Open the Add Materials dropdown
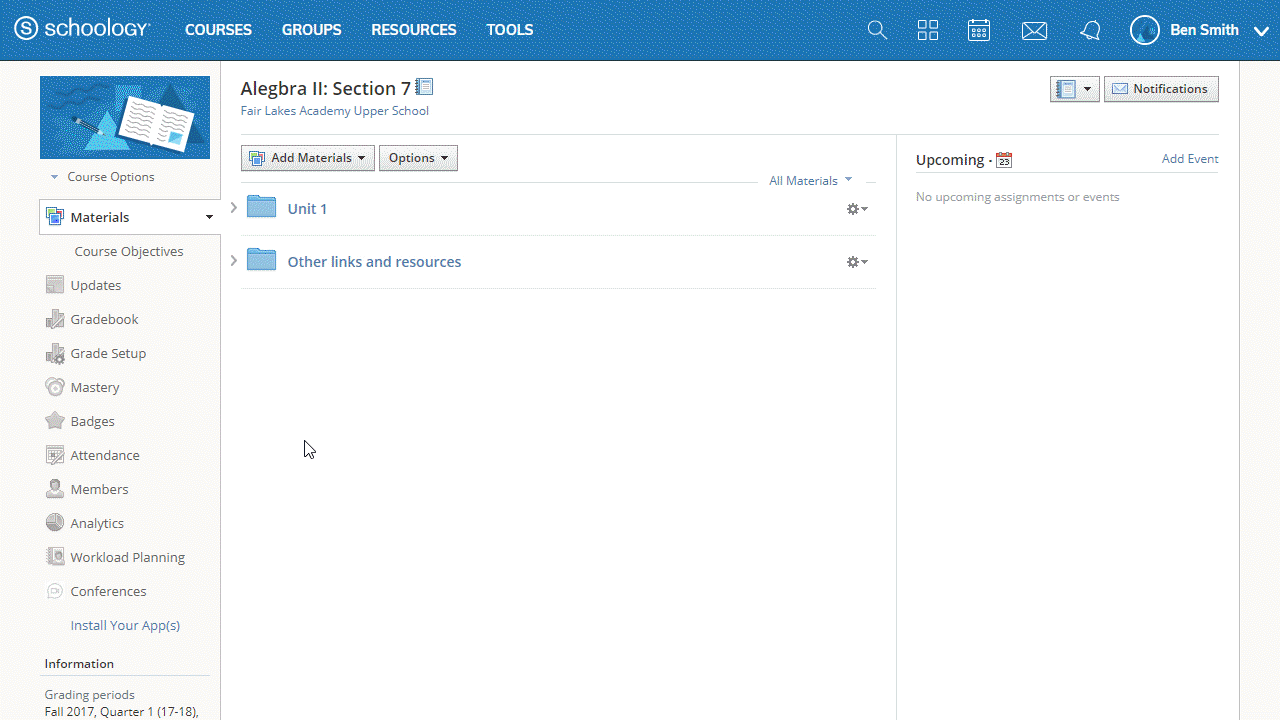 click(308, 158)
